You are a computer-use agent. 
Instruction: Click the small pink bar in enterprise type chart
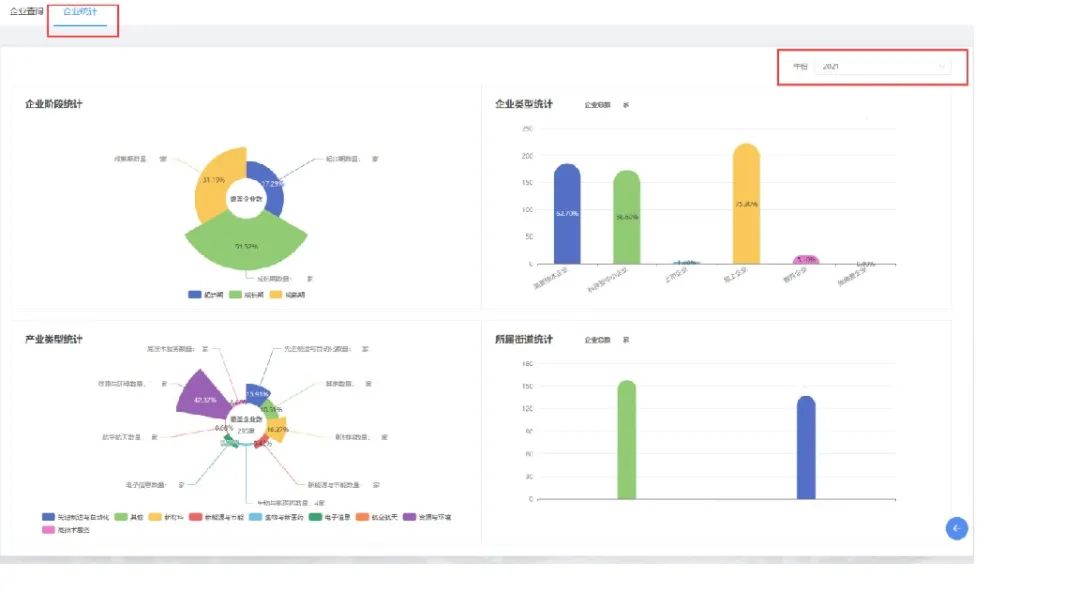click(806, 260)
